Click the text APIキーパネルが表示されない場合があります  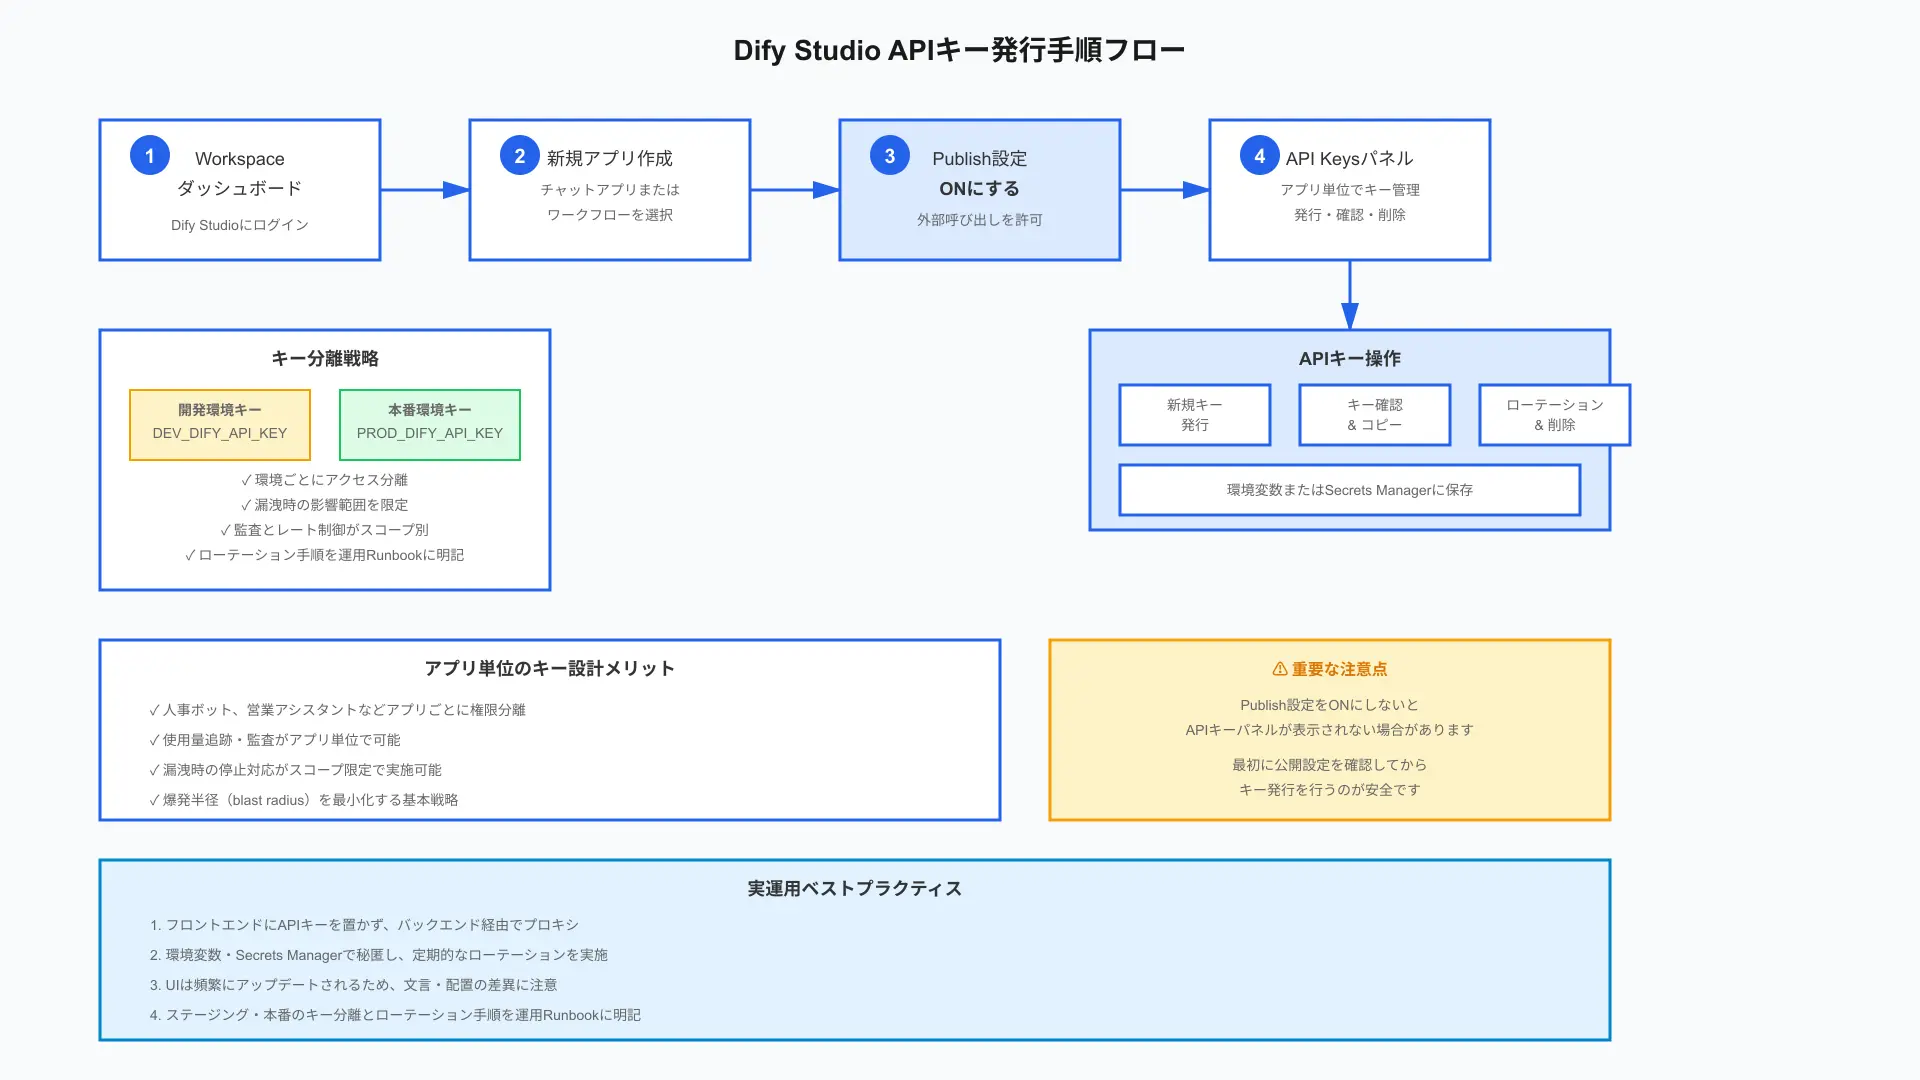pyautogui.click(x=1330, y=729)
